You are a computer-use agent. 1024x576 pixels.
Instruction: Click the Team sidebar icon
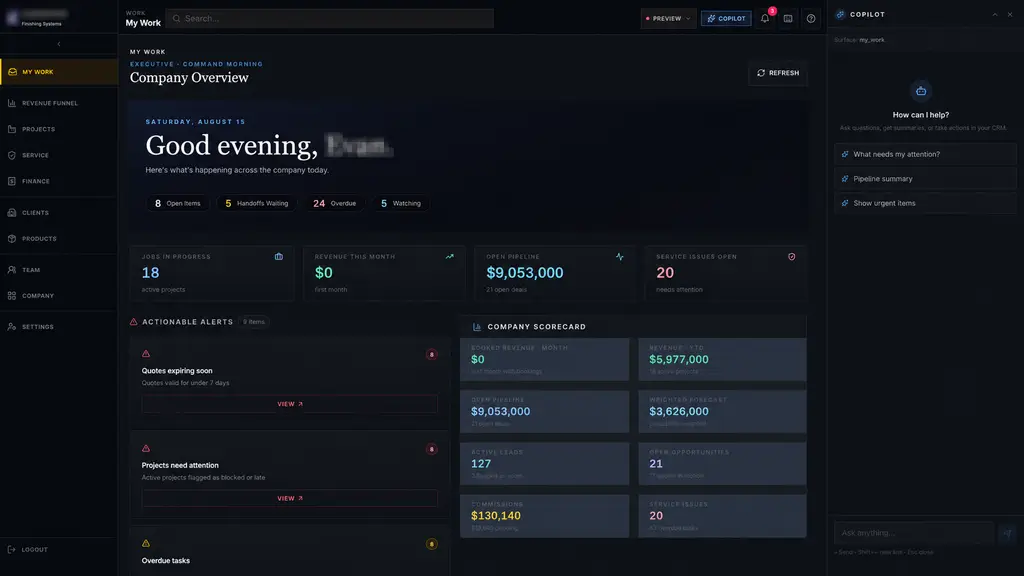coord(12,270)
